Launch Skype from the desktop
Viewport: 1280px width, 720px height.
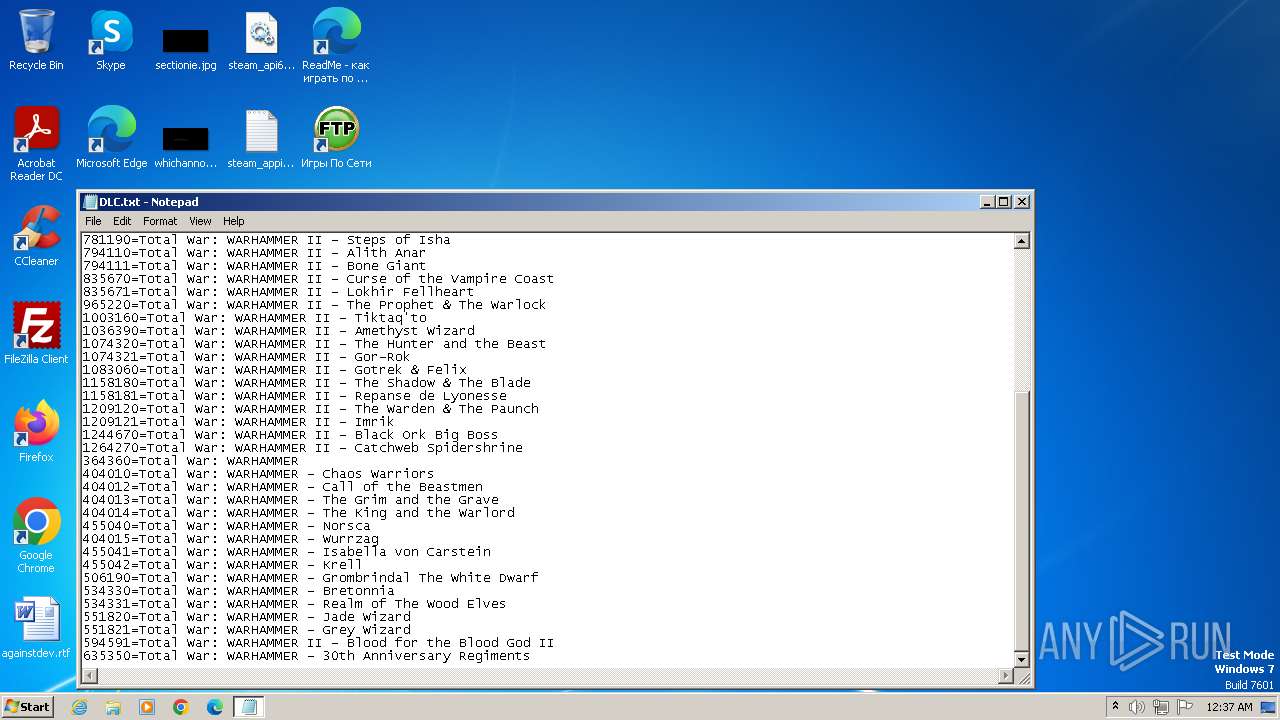coord(111,40)
